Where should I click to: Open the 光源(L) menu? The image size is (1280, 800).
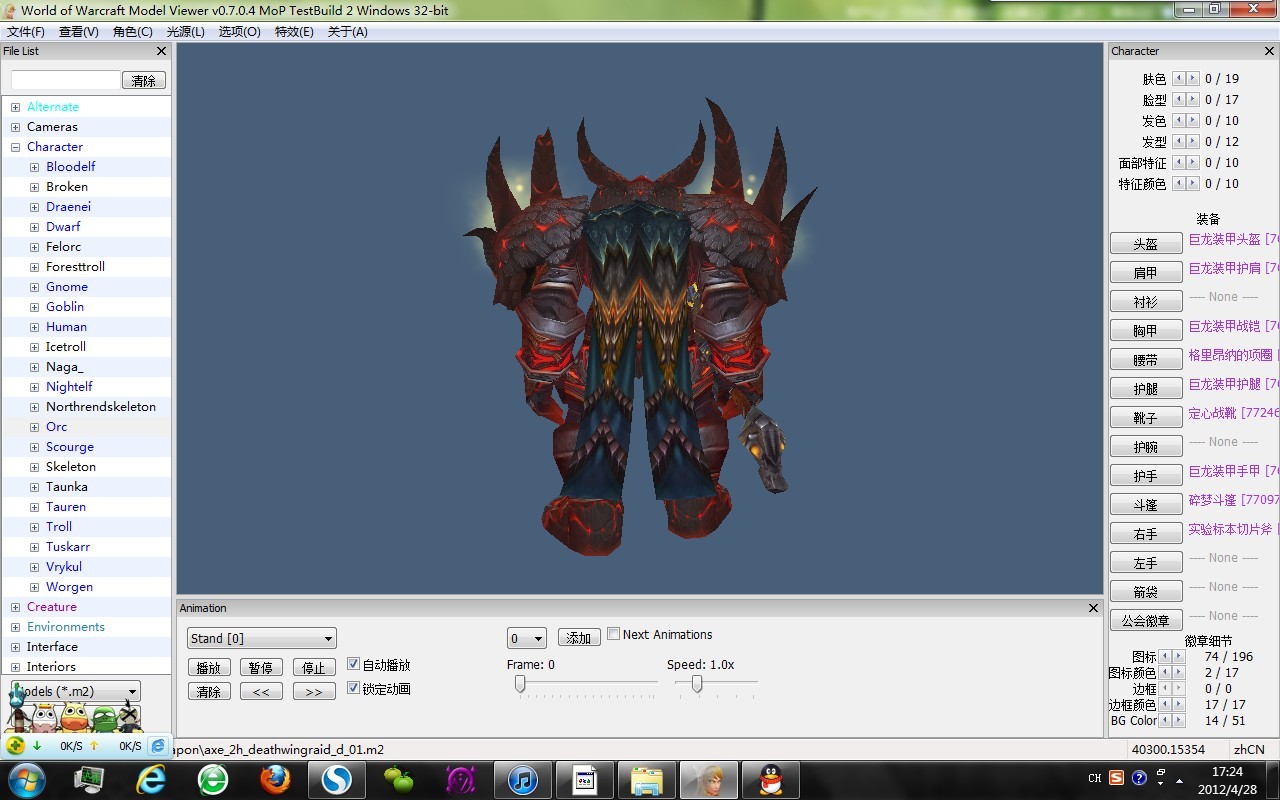click(185, 31)
